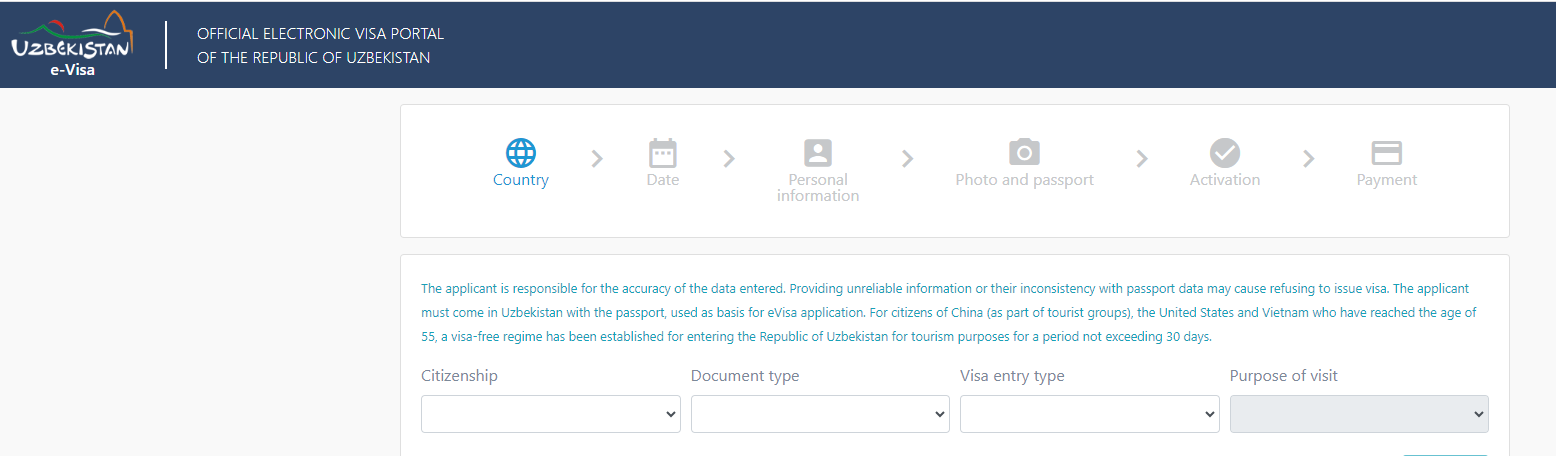Screen dimensions: 1556x456
Task: Click the credit card Payment icon
Action: tap(1386, 153)
